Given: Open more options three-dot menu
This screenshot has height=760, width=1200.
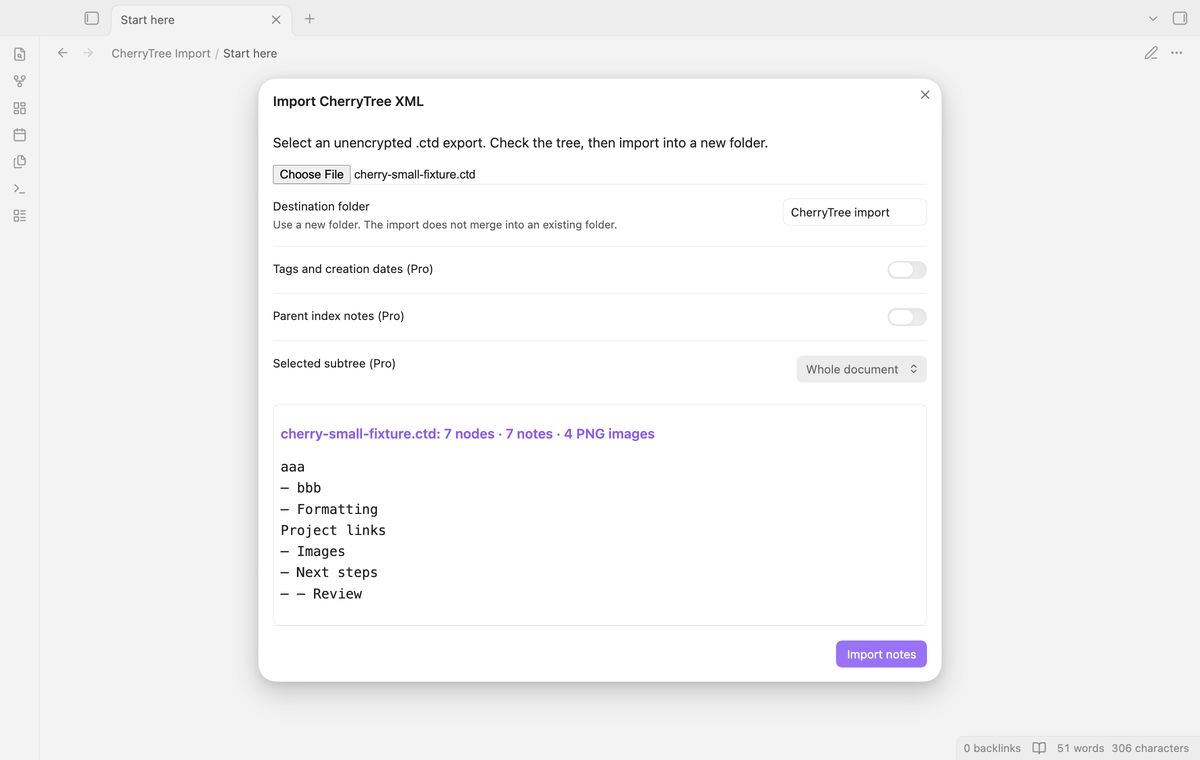Looking at the screenshot, I should (1176, 53).
